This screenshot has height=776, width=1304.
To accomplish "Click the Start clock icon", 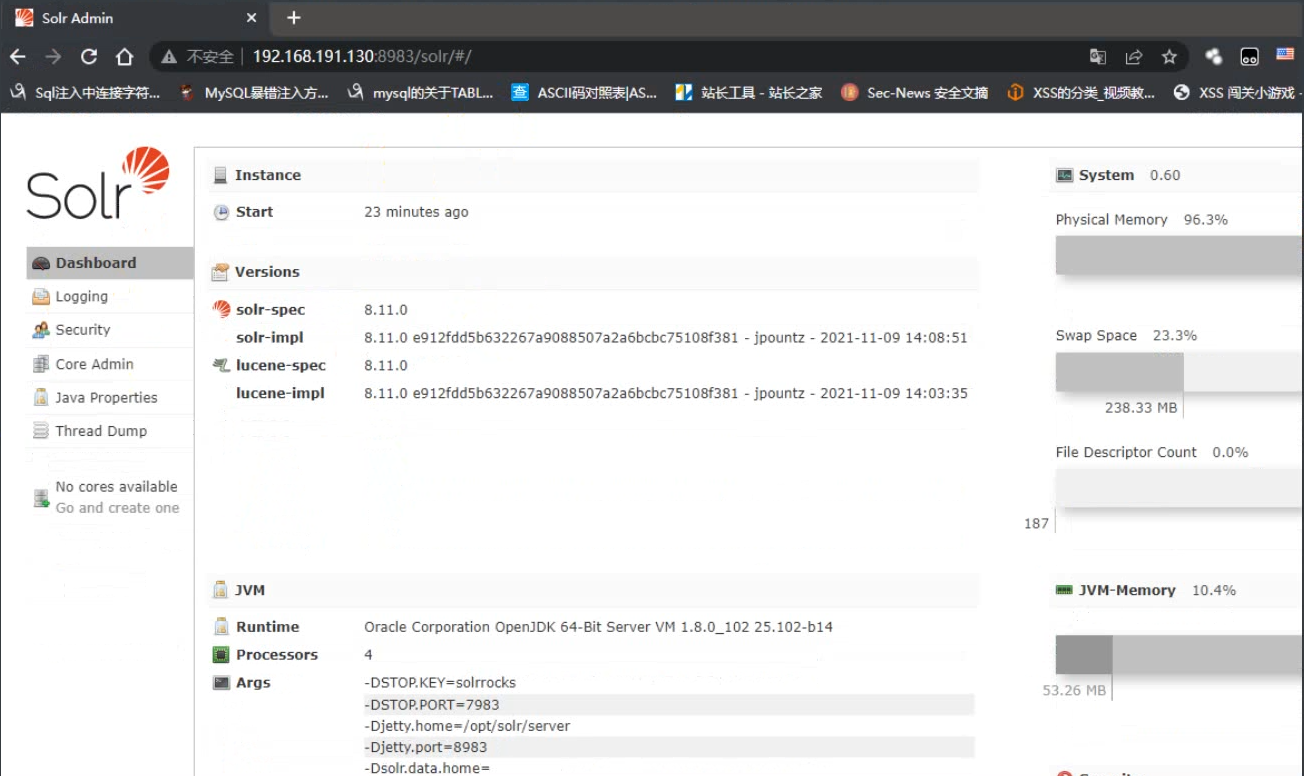I will tap(222, 212).
